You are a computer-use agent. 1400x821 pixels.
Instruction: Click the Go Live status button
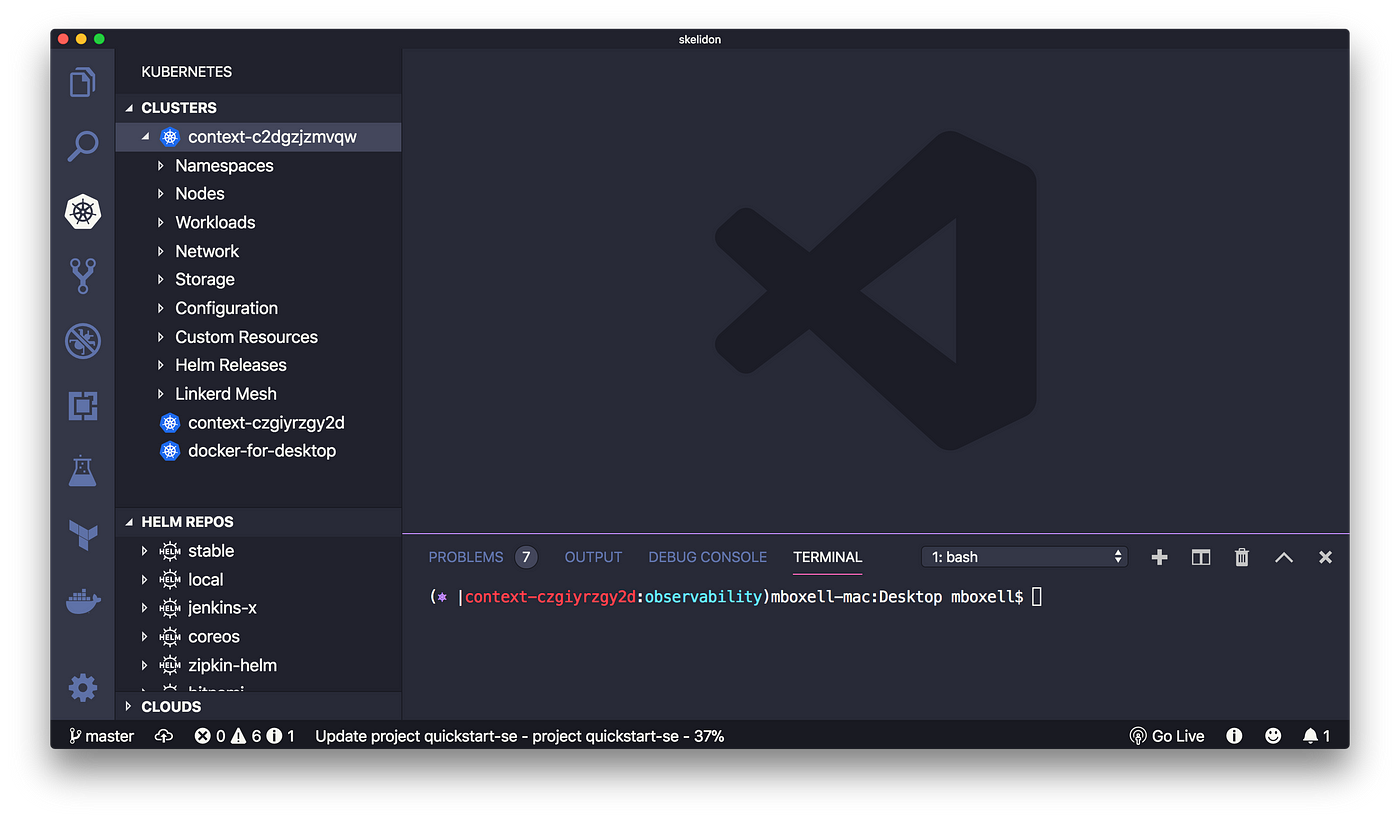[1167, 736]
